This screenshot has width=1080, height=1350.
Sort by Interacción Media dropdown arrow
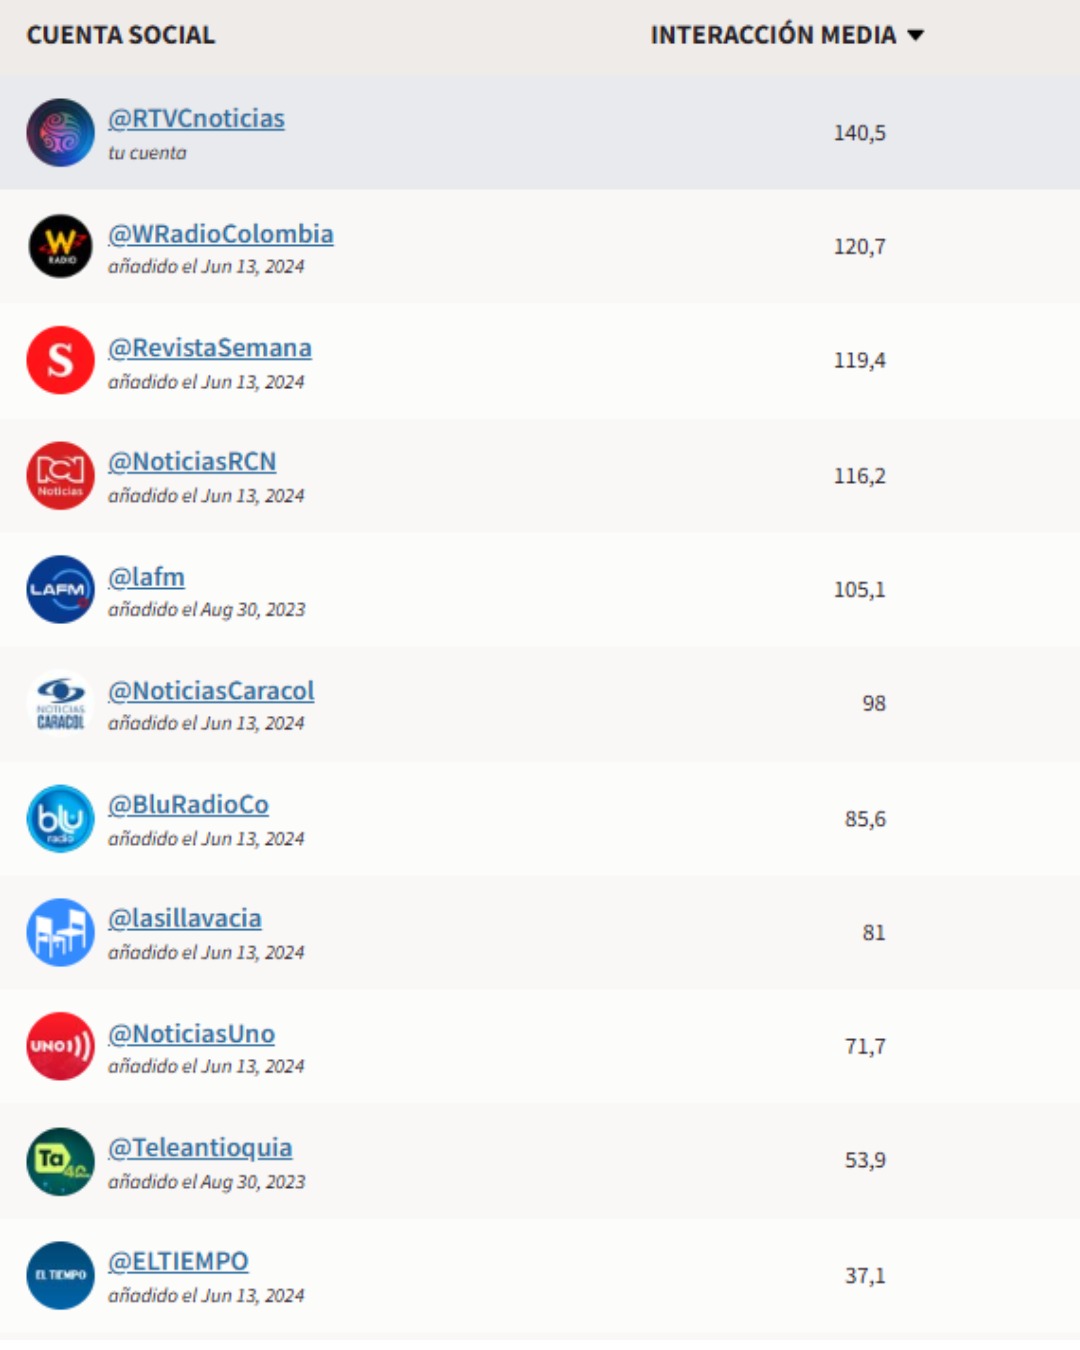pos(915,36)
